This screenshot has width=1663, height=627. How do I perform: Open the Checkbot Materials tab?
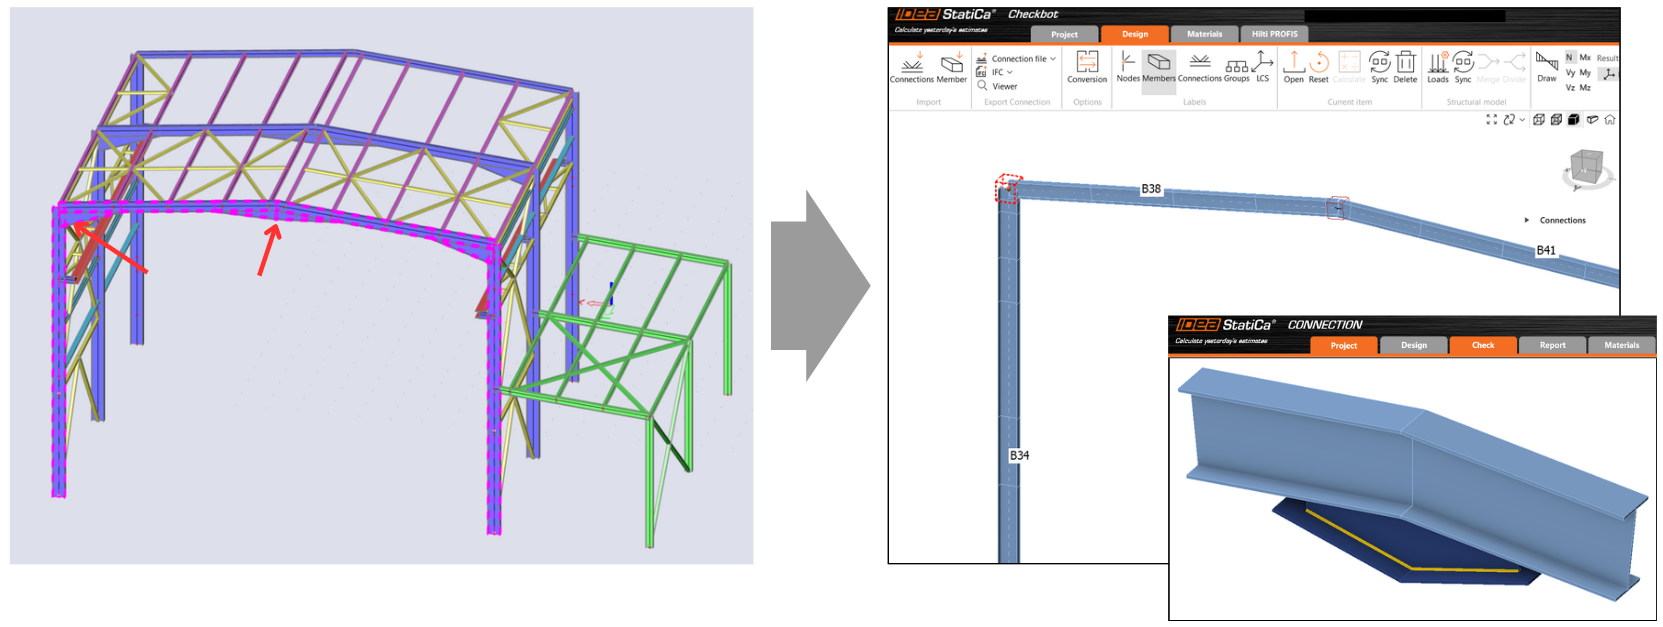(1204, 34)
